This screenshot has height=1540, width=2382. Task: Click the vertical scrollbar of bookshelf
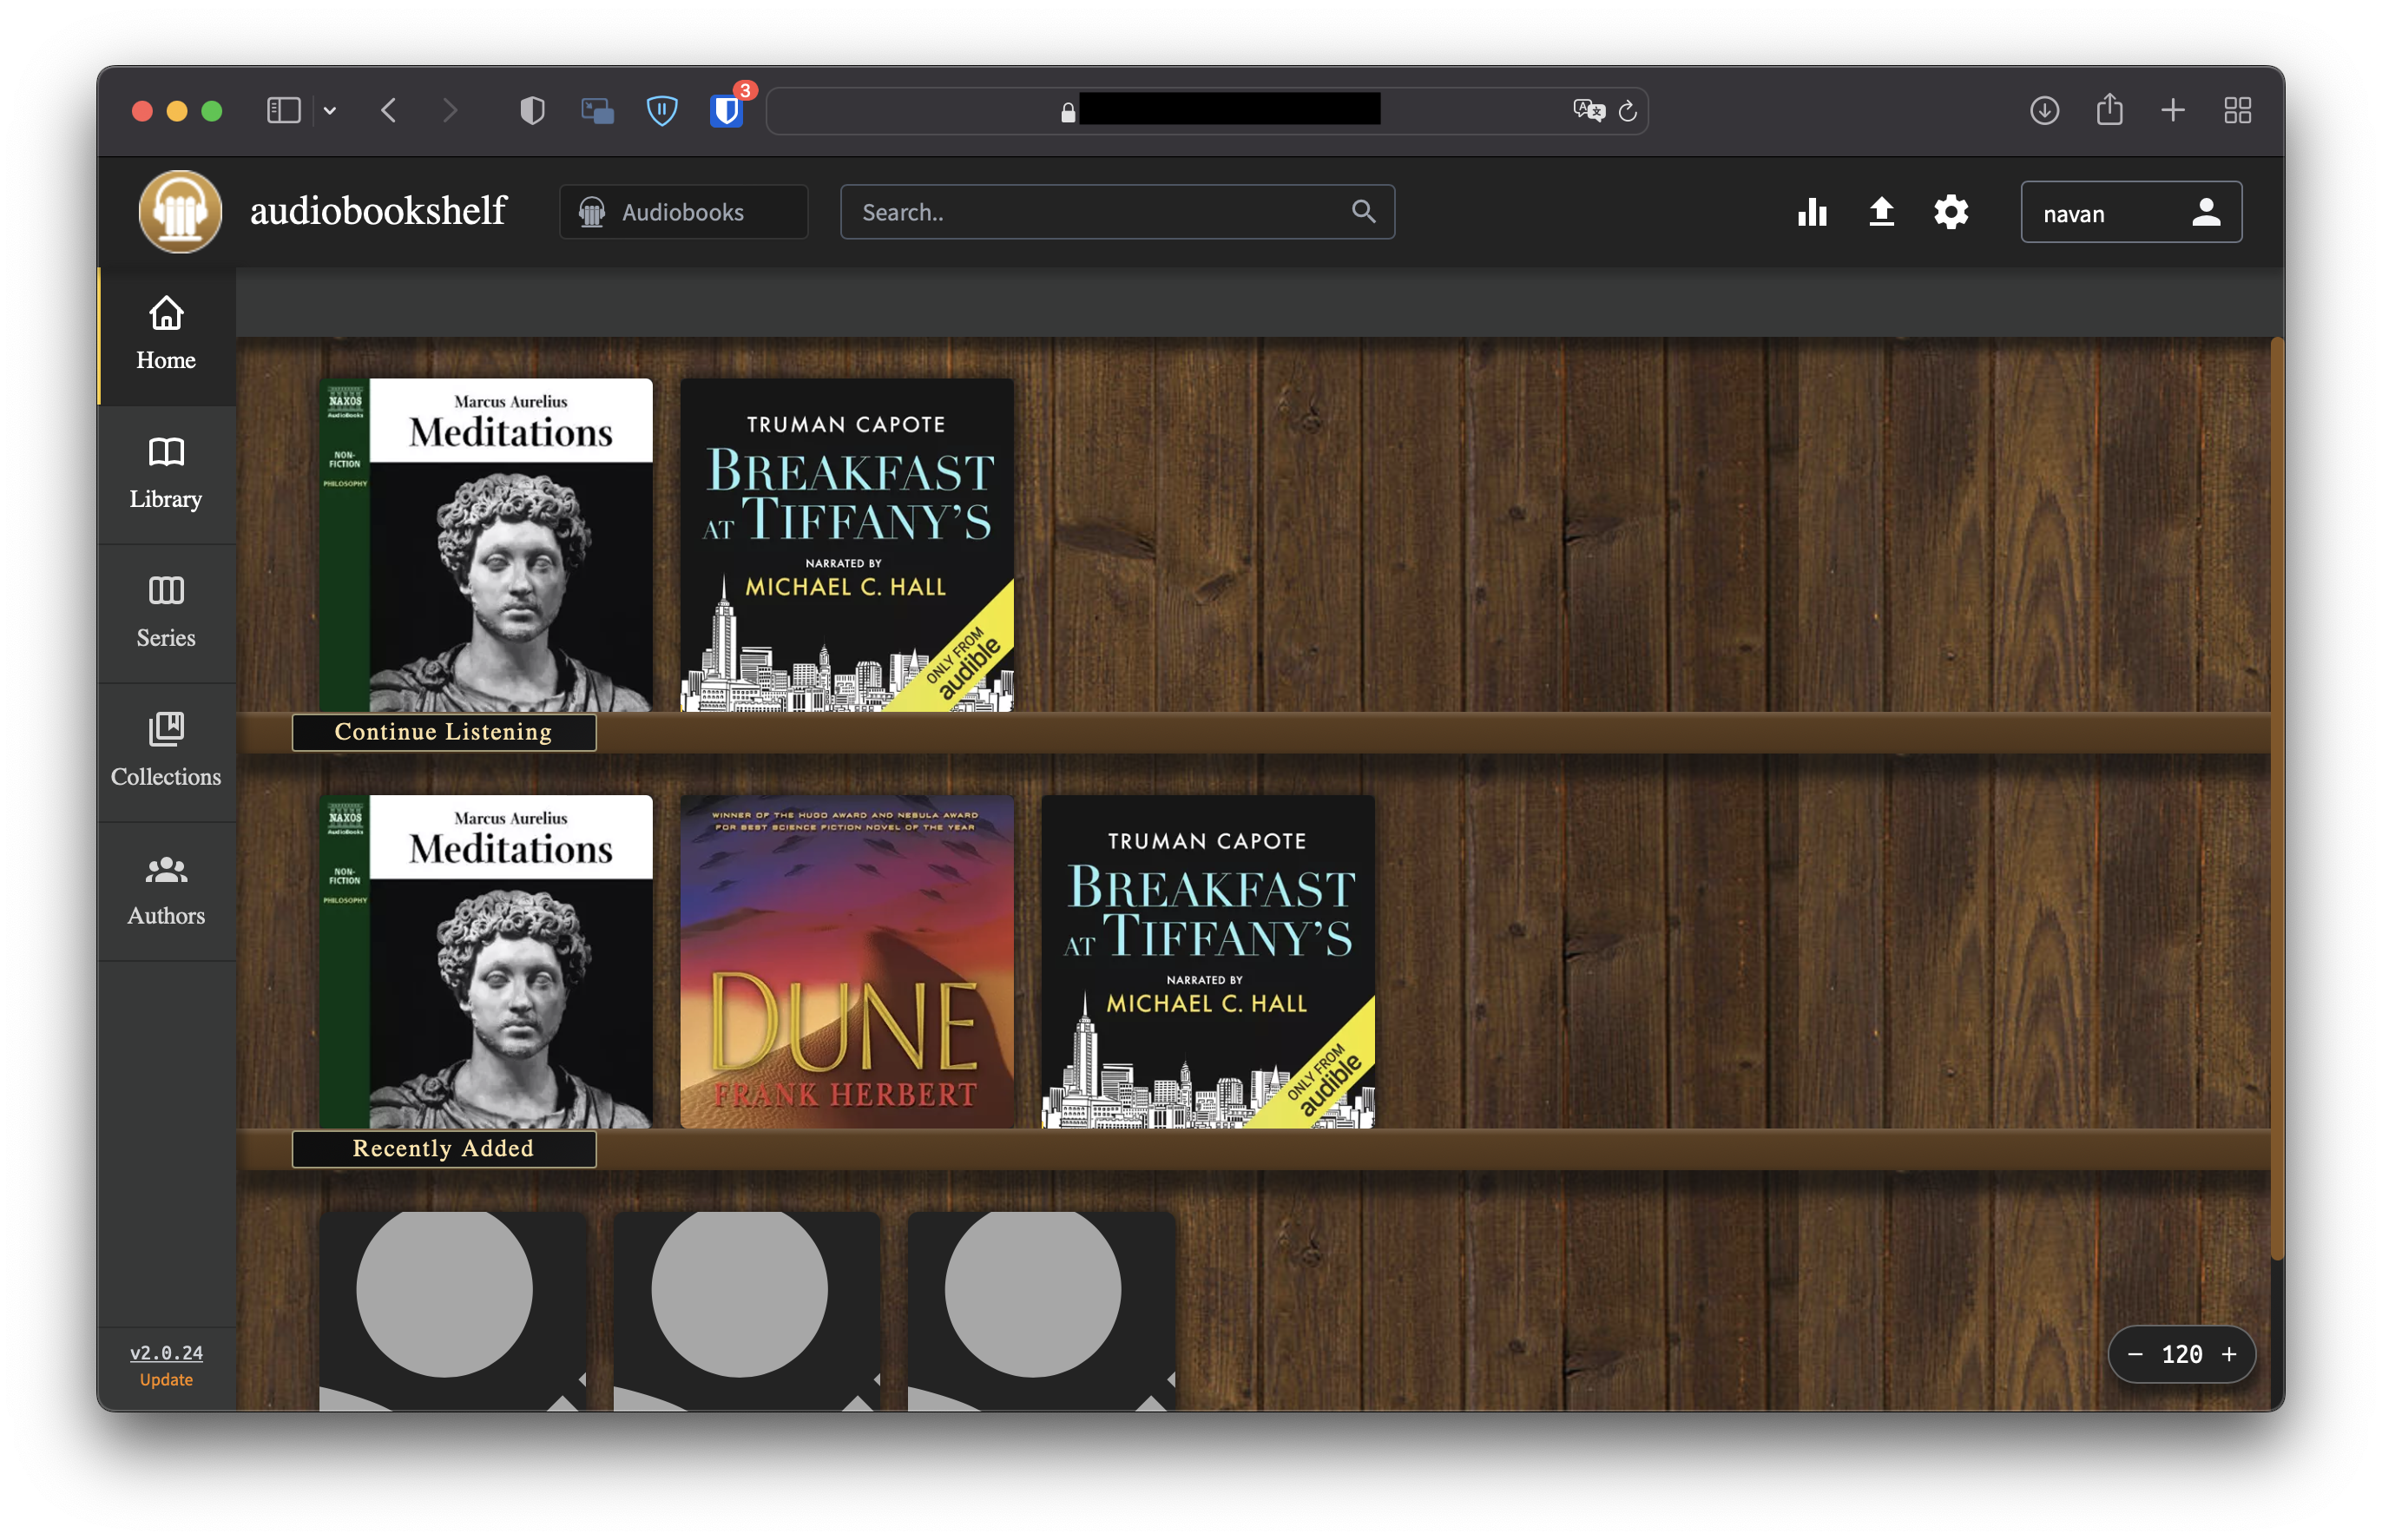coord(2277,800)
